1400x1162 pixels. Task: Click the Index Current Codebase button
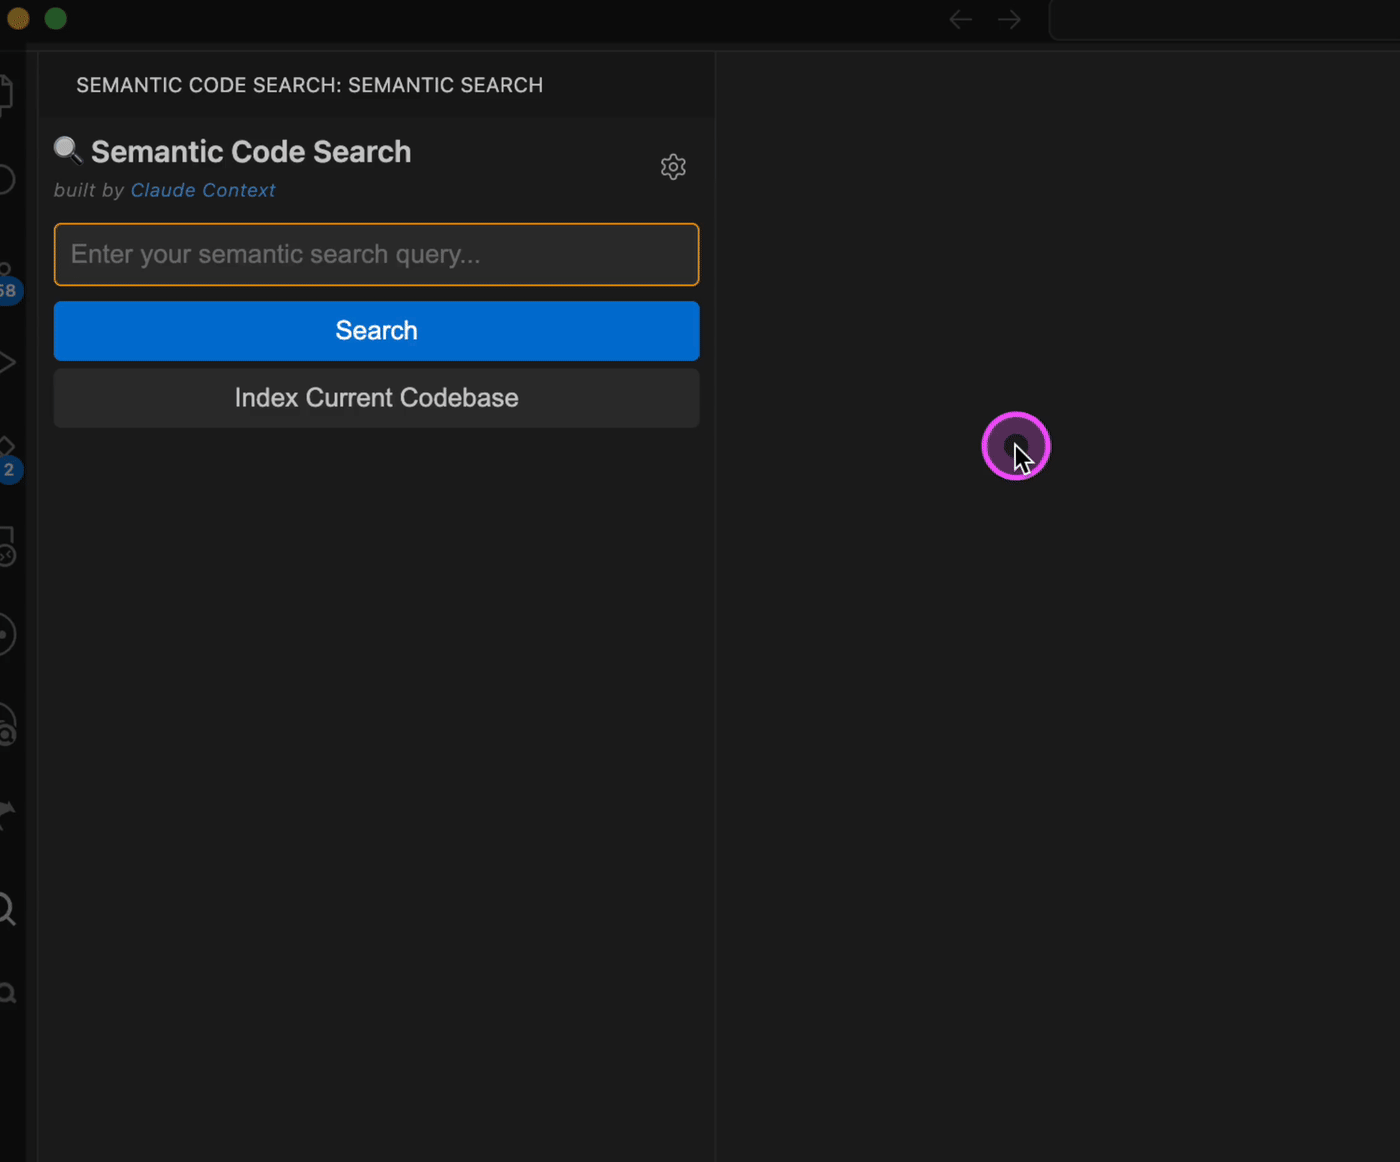(376, 397)
